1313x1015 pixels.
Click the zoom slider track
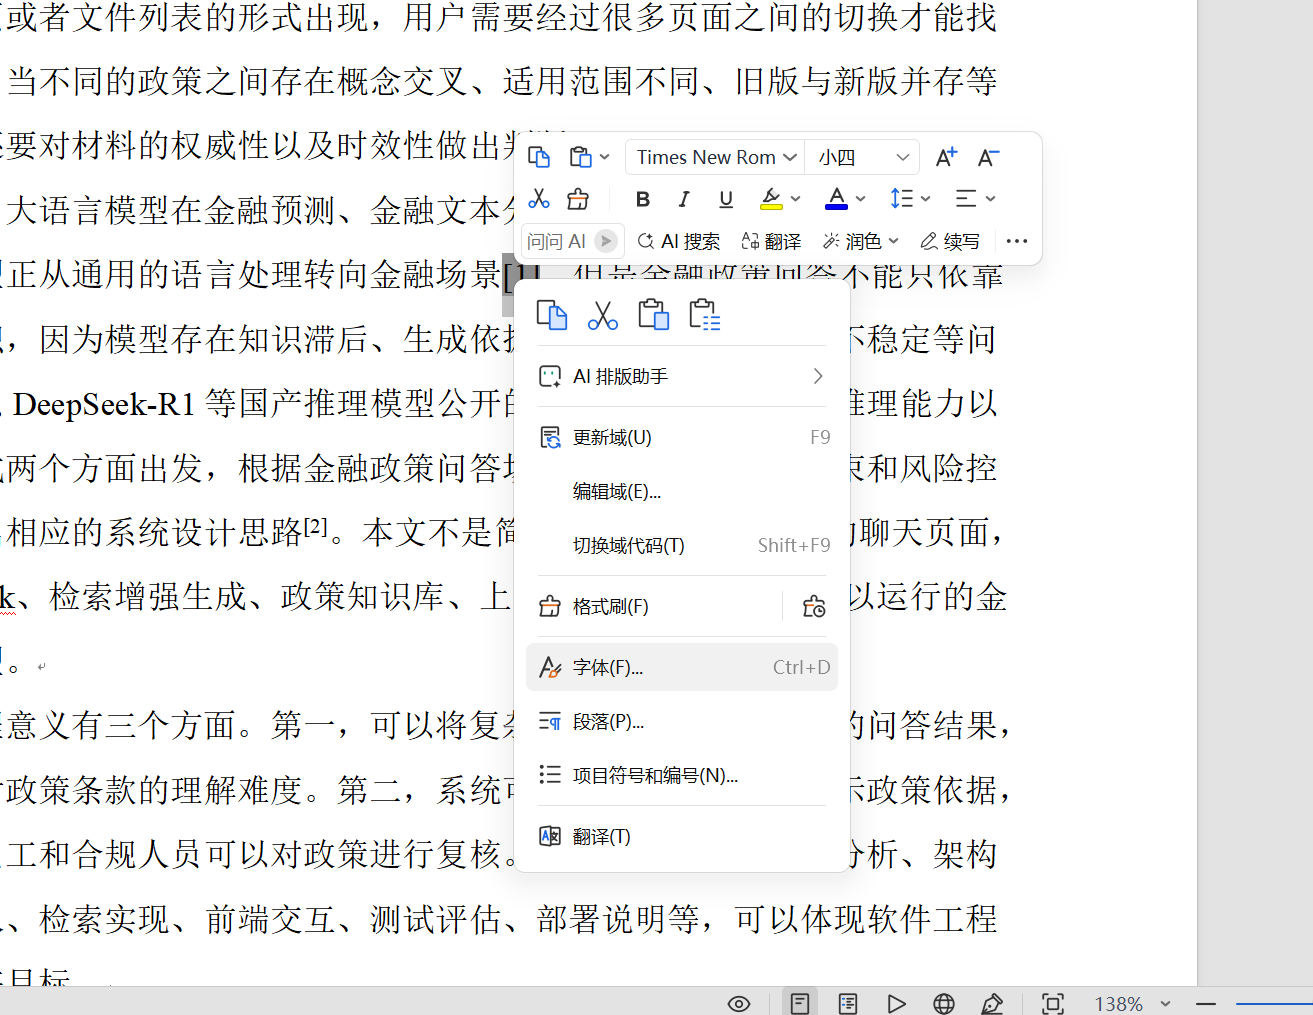pos(1274,1003)
